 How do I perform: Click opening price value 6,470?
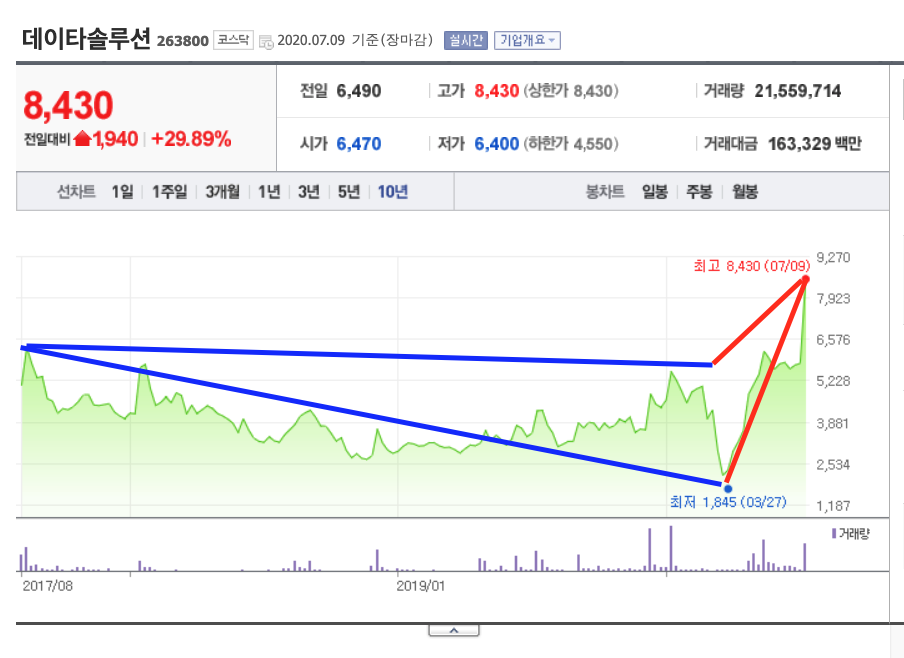point(359,144)
